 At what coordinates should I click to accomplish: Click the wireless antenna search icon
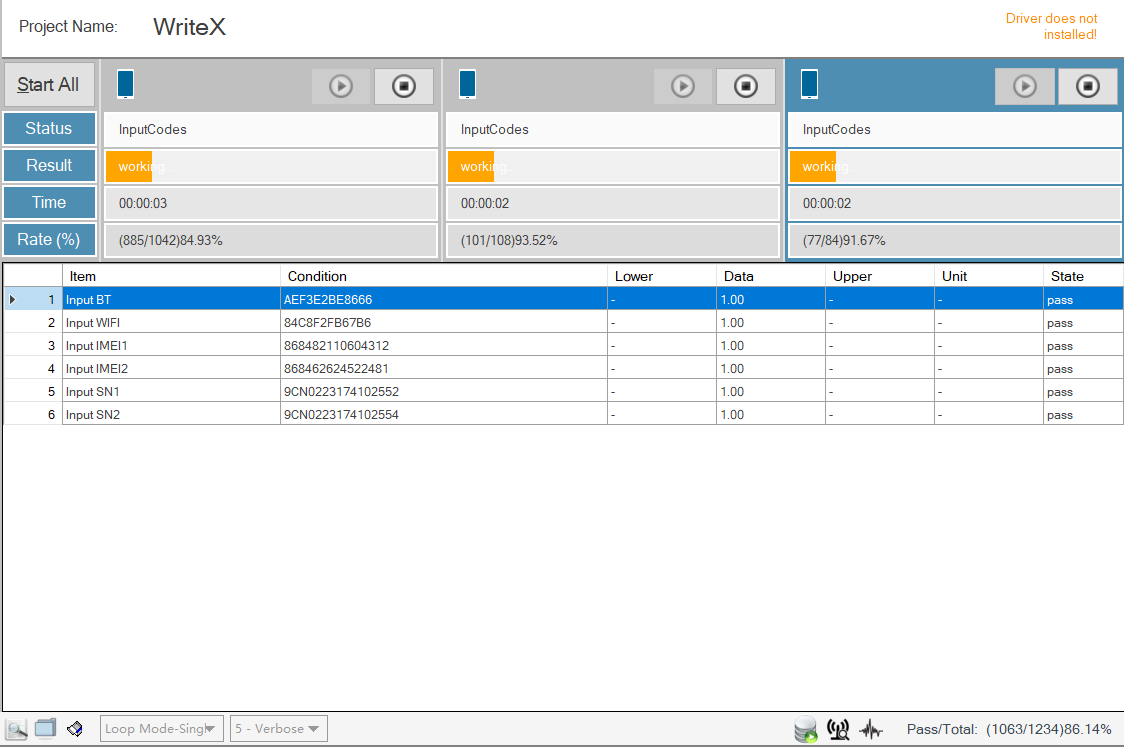pyautogui.click(x=838, y=730)
